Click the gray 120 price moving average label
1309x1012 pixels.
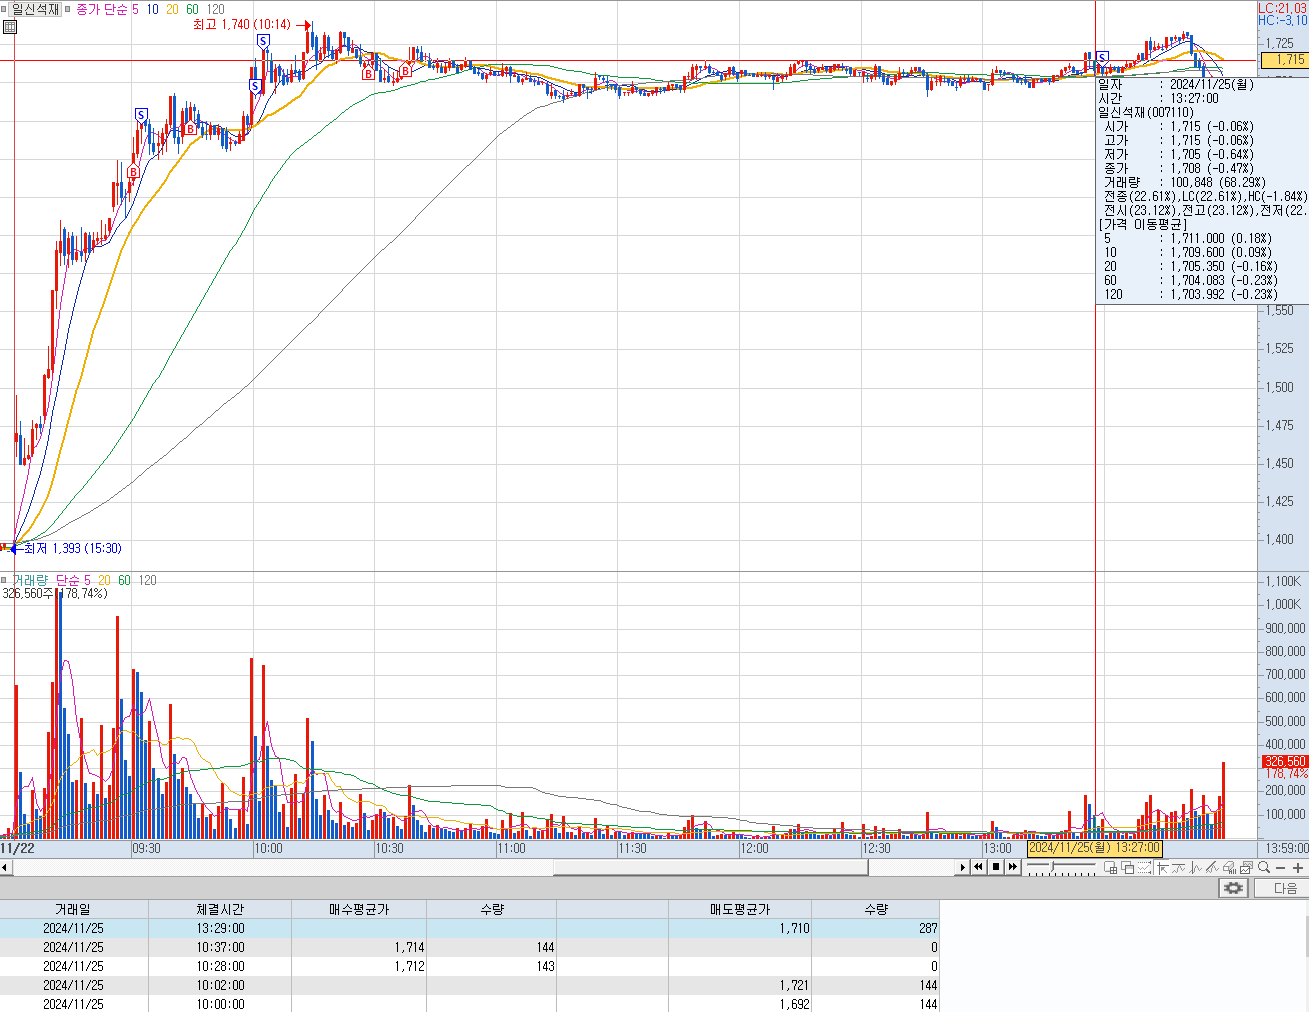coord(215,9)
